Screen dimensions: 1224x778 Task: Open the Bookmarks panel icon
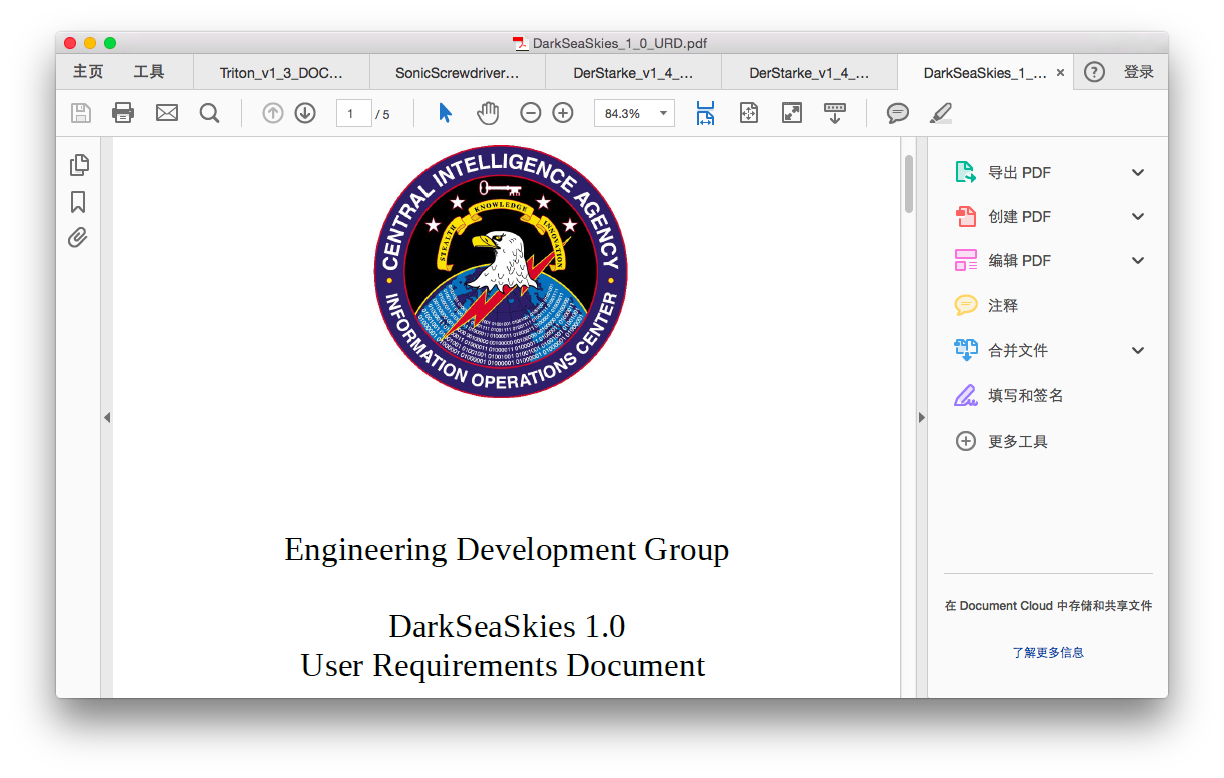(x=78, y=202)
